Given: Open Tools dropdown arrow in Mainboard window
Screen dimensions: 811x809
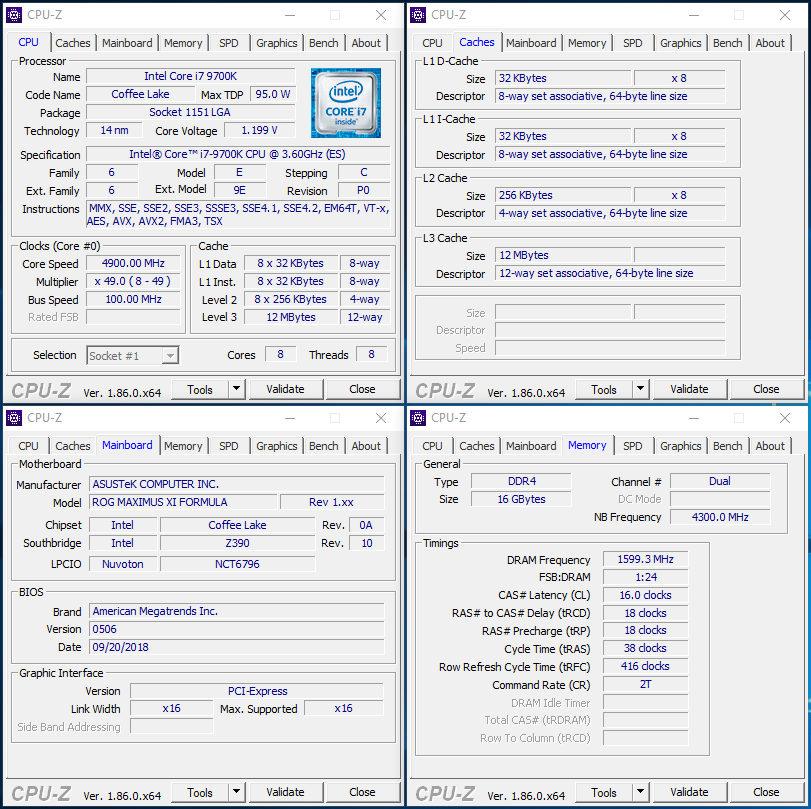Looking at the screenshot, I should (236, 791).
